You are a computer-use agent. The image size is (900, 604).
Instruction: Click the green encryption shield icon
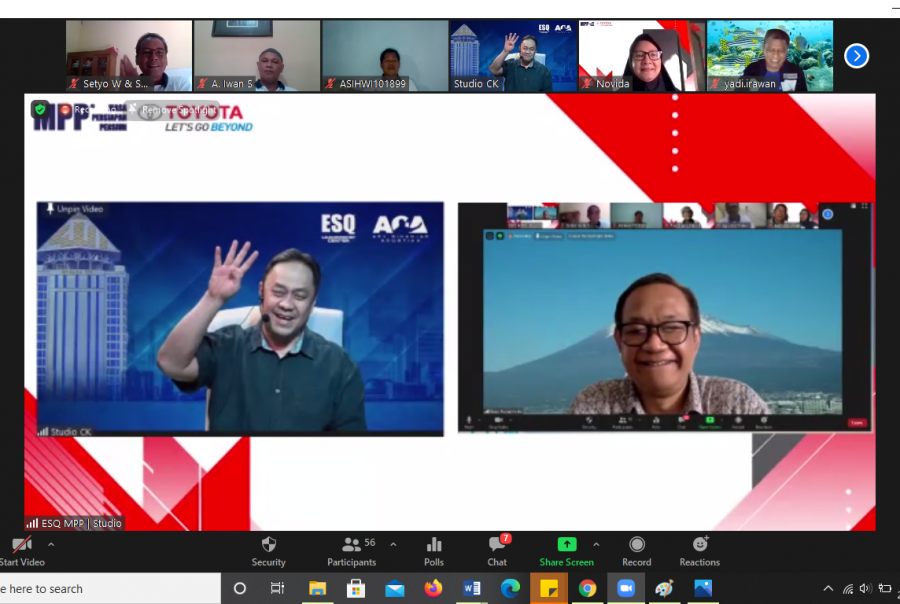coord(40,110)
